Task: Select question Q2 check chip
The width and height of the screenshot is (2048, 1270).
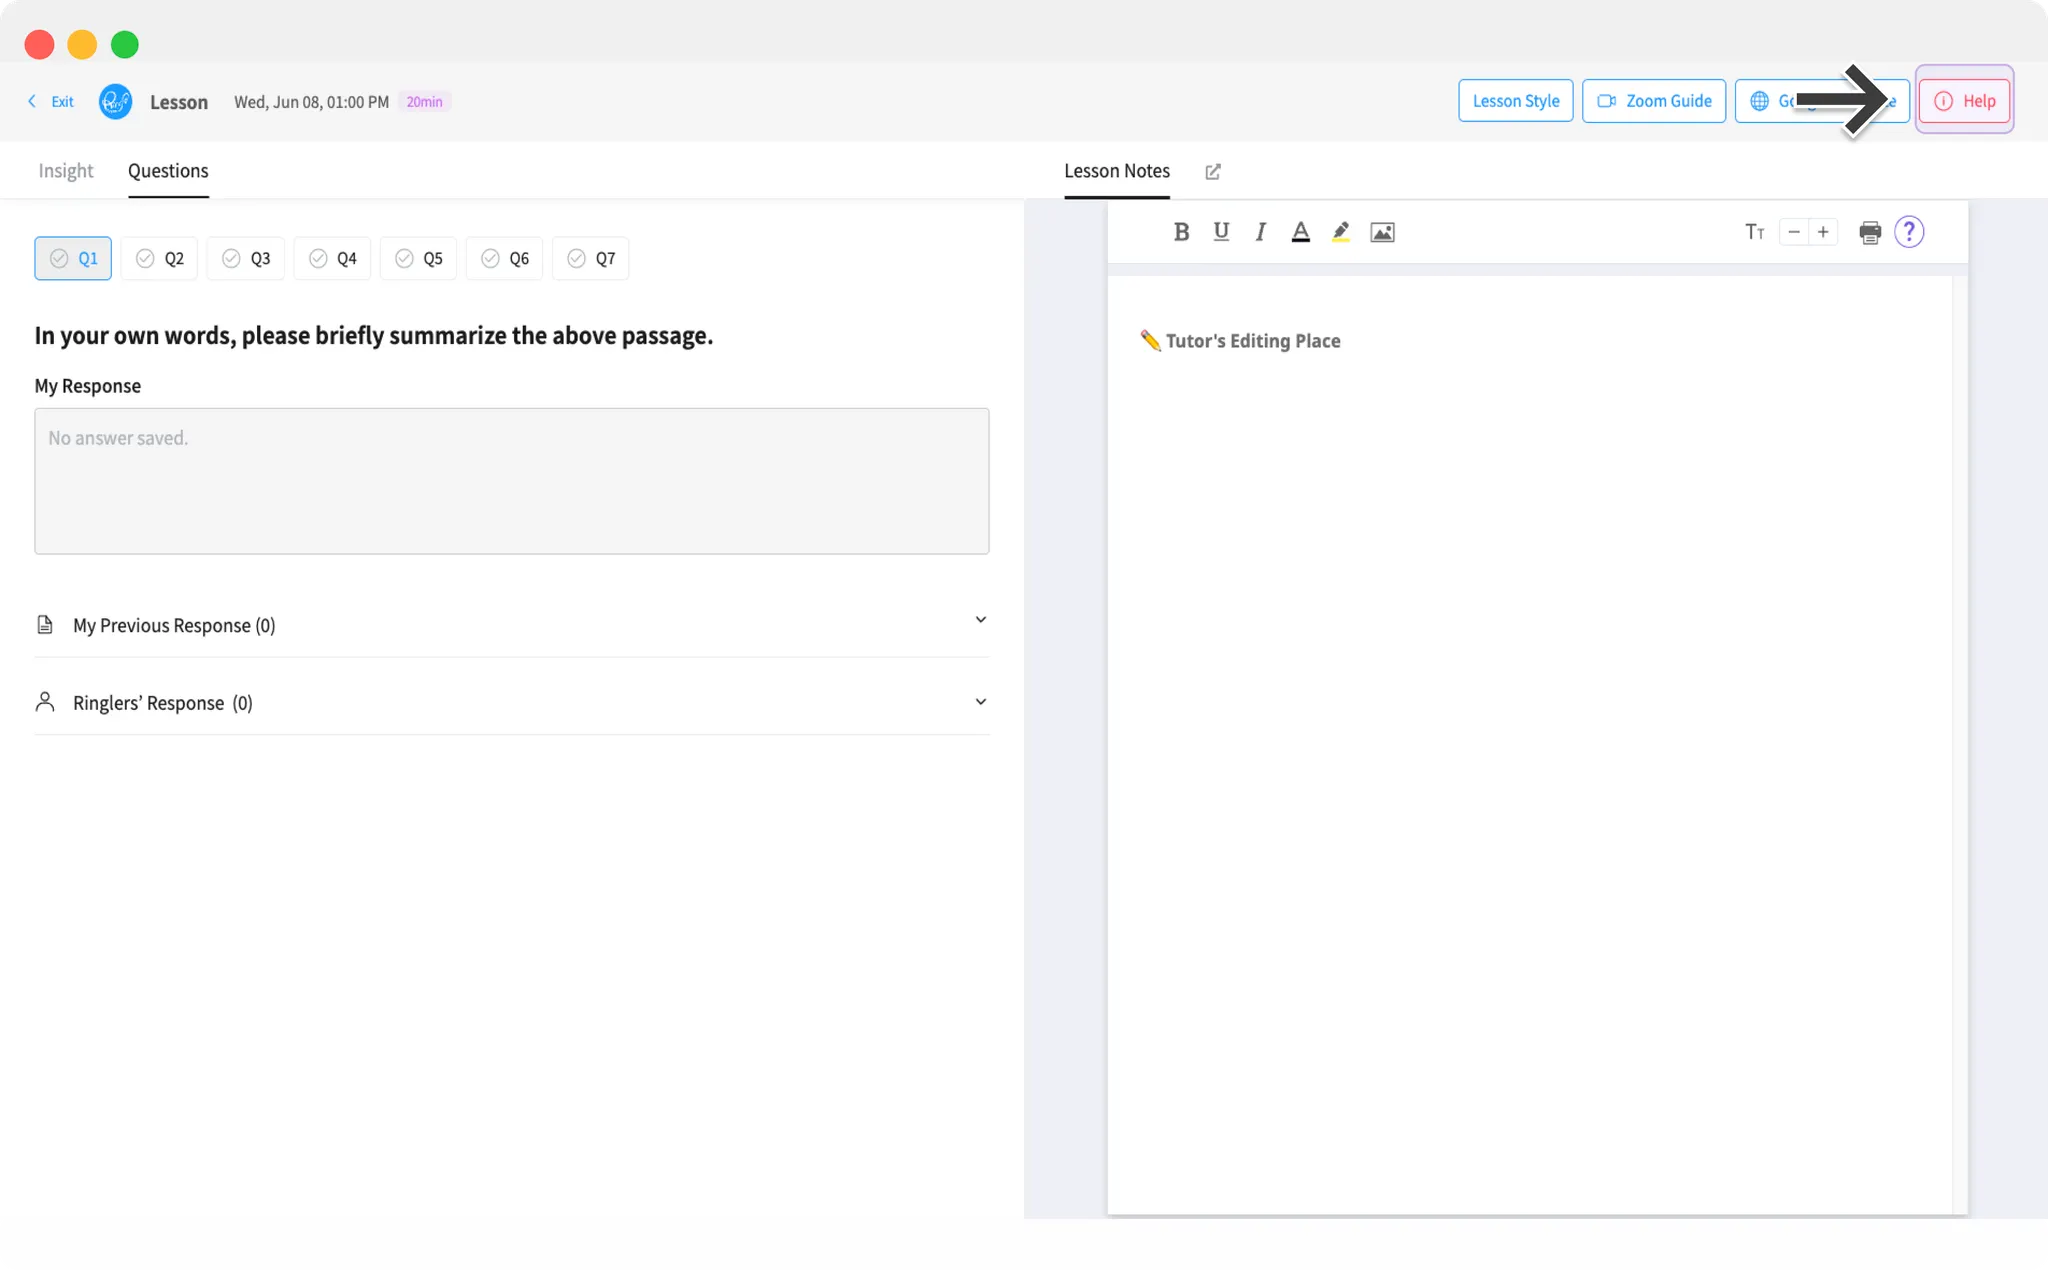Action: (x=159, y=259)
